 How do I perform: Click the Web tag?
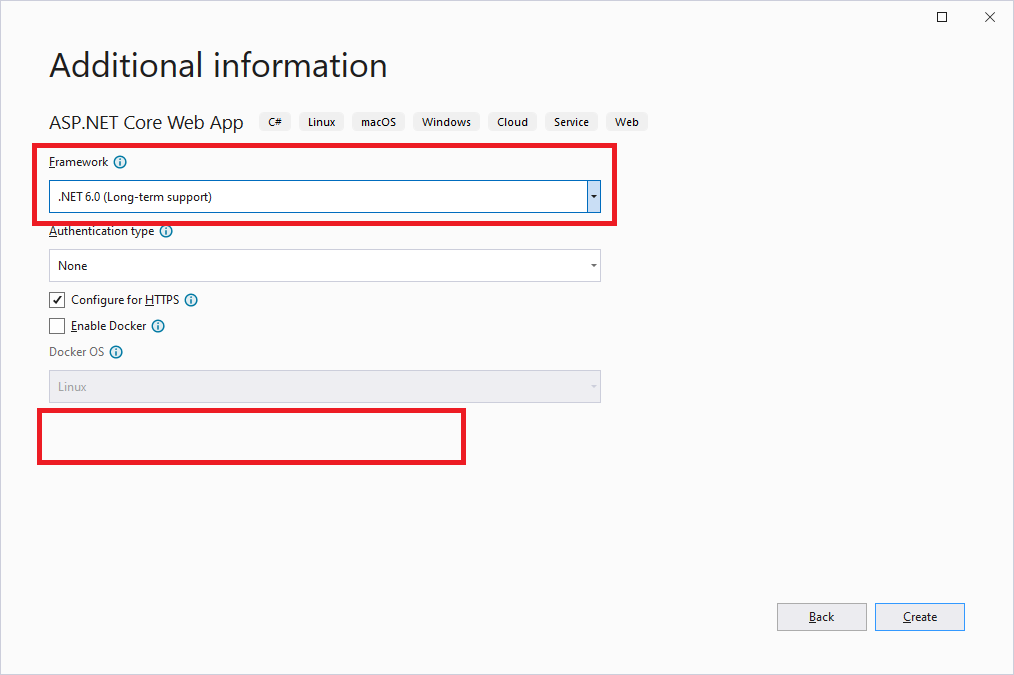pos(626,121)
